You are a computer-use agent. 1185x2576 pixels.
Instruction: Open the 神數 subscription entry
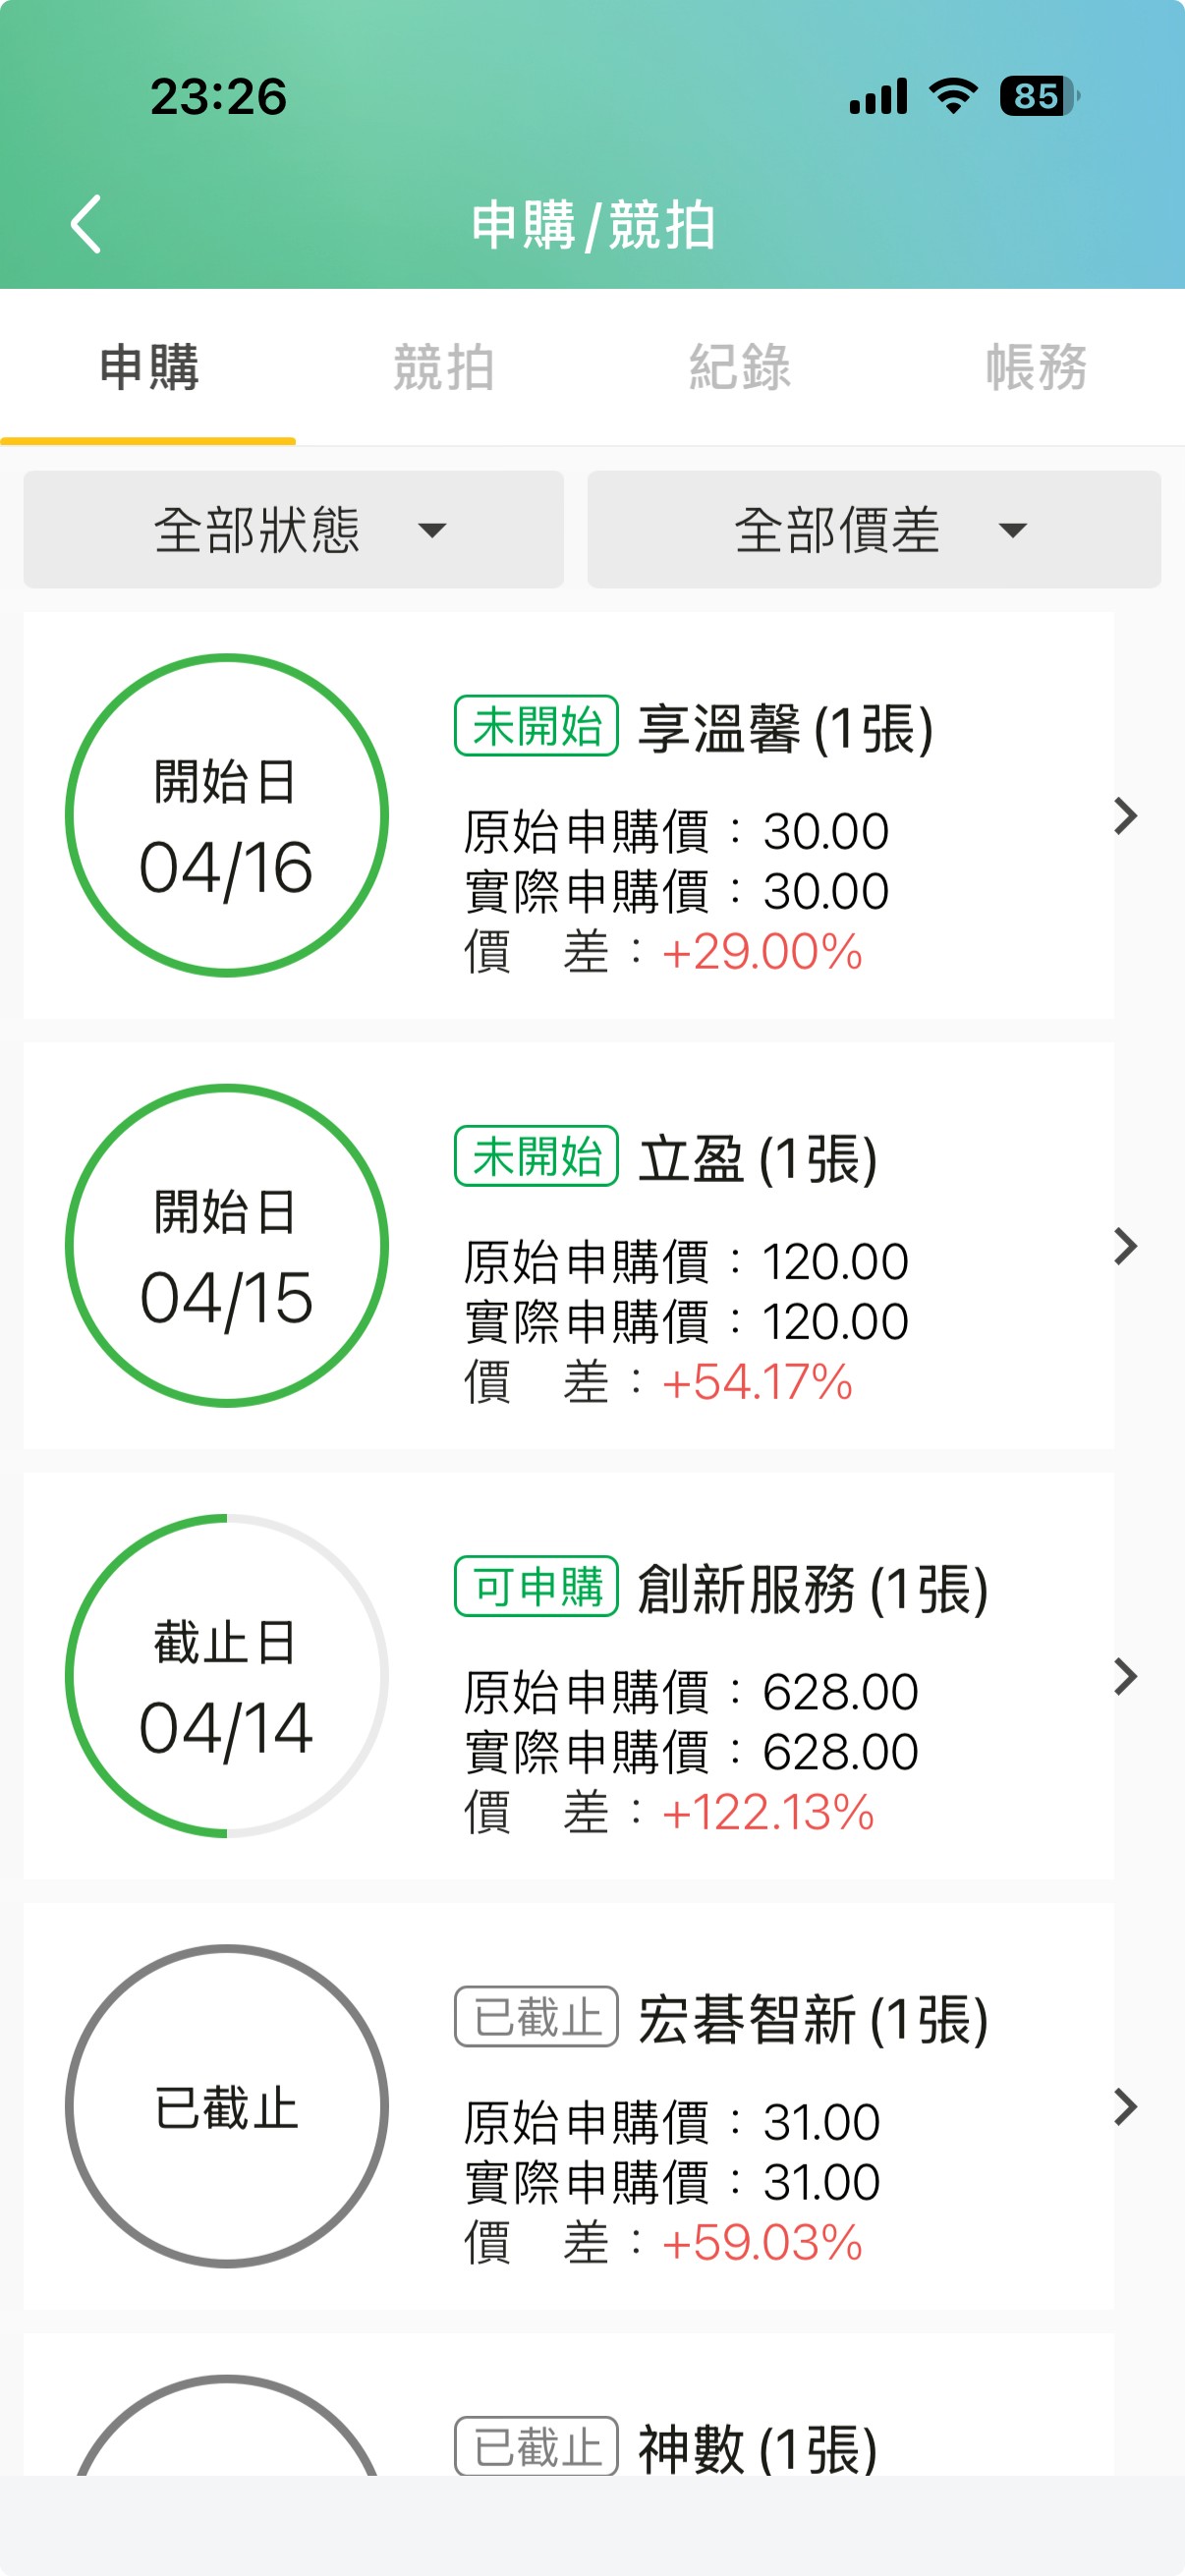757,2448
